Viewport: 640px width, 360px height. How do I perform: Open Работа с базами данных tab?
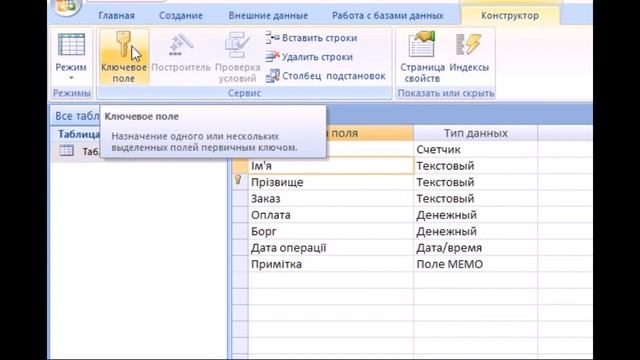coord(387,16)
